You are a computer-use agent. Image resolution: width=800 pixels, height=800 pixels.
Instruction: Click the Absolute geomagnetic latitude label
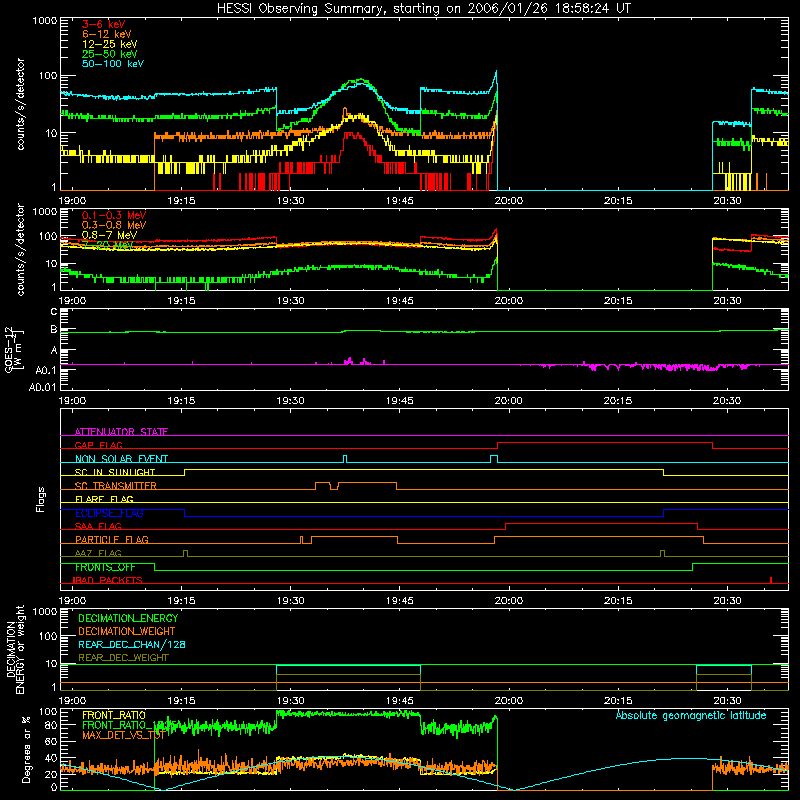(691, 715)
